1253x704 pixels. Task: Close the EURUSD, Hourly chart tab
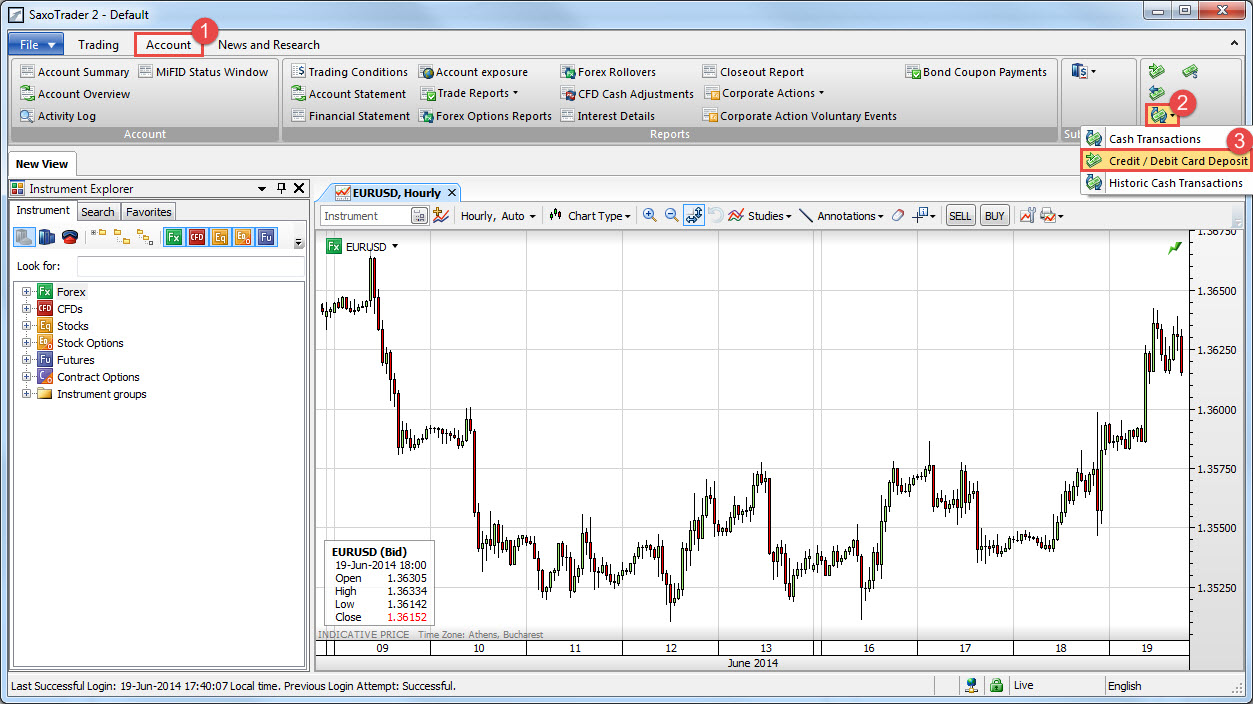coord(452,192)
